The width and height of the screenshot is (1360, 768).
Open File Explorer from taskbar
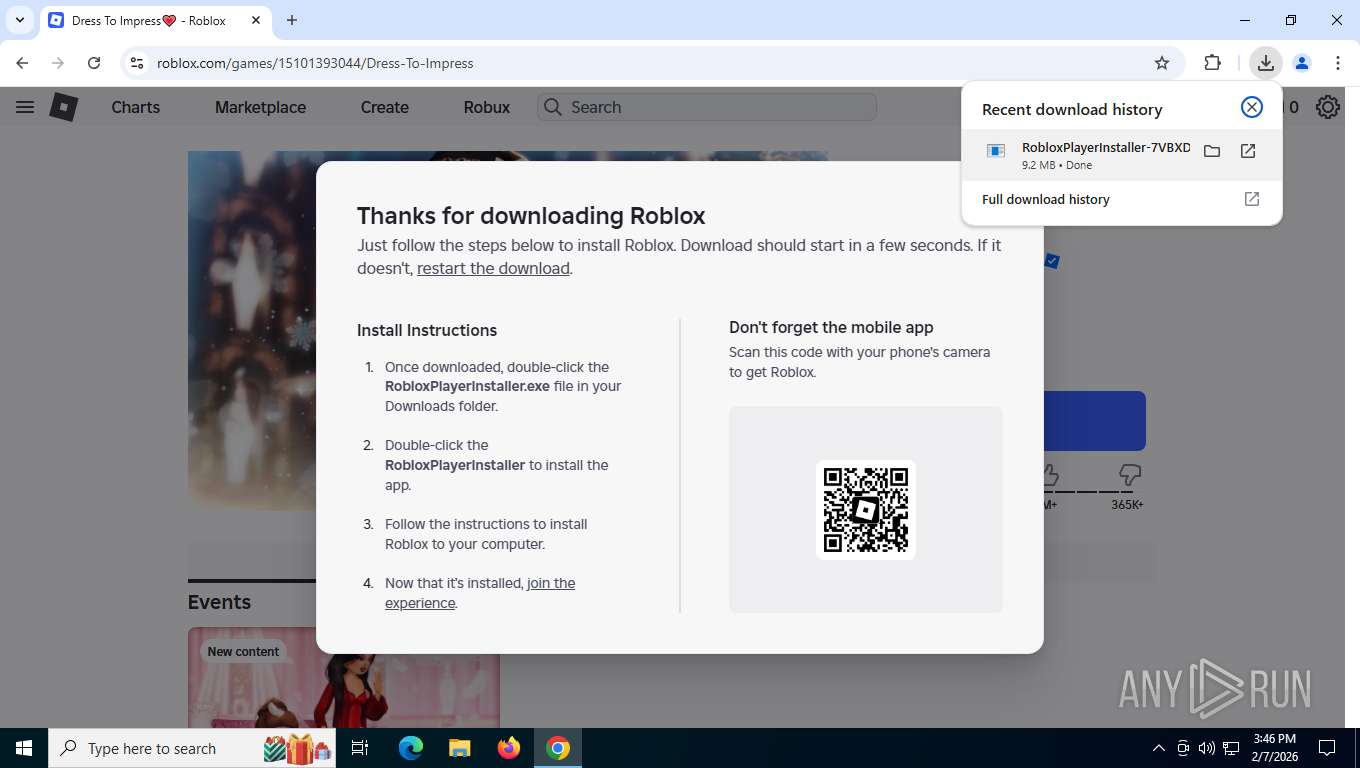click(x=459, y=748)
